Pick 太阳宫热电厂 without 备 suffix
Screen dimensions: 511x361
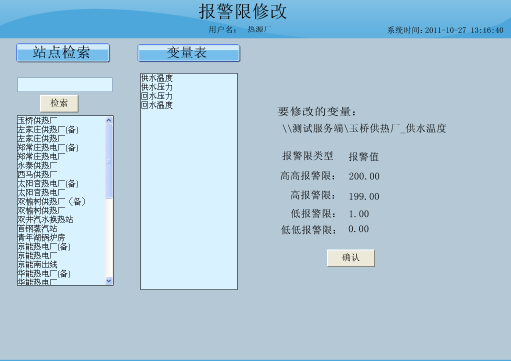pyautogui.click(x=41, y=192)
